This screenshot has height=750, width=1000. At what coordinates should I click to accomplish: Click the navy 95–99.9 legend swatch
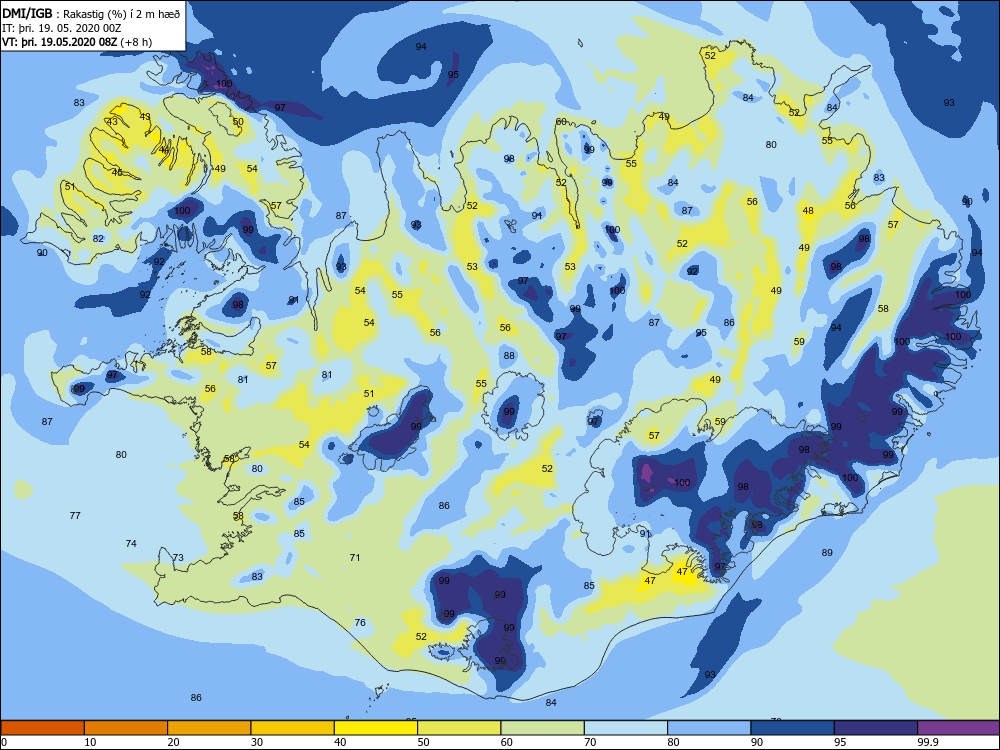point(876,728)
